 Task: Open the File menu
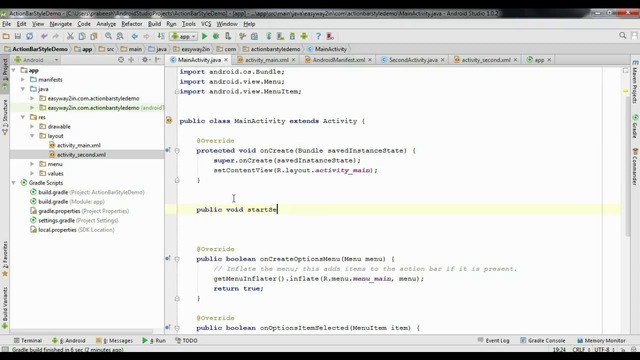[x=7, y=24]
